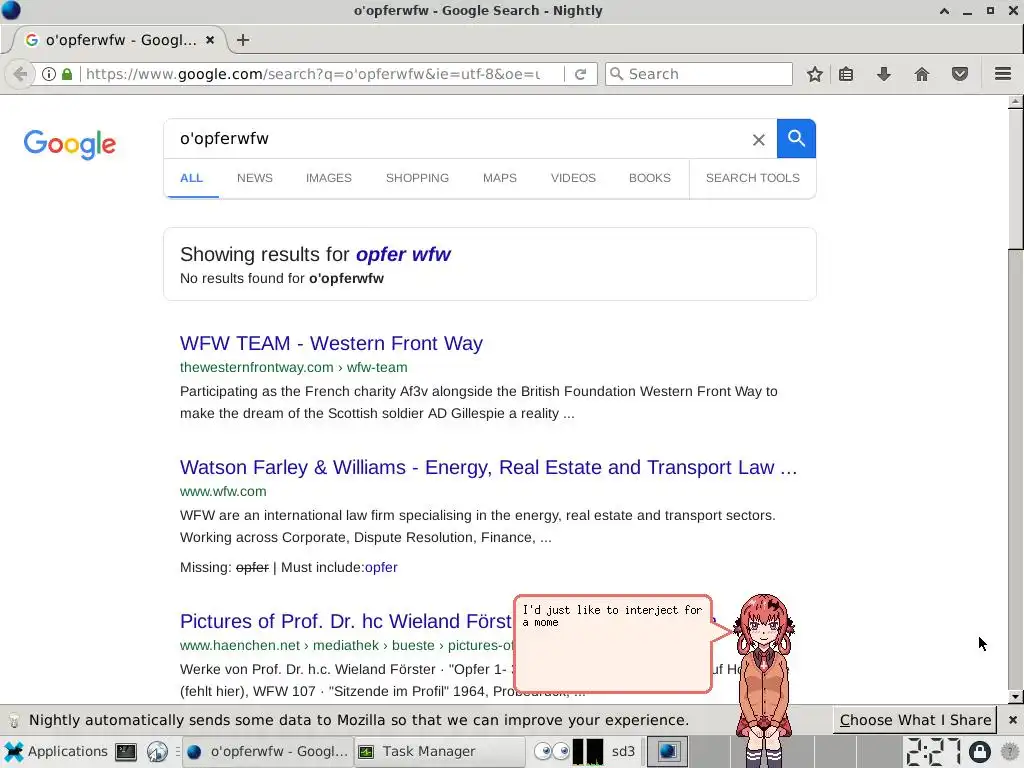Image resolution: width=1024 pixels, height=768 pixels.
Task: Close the o'opferwfw browser tab
Action: tap(210, 40)
